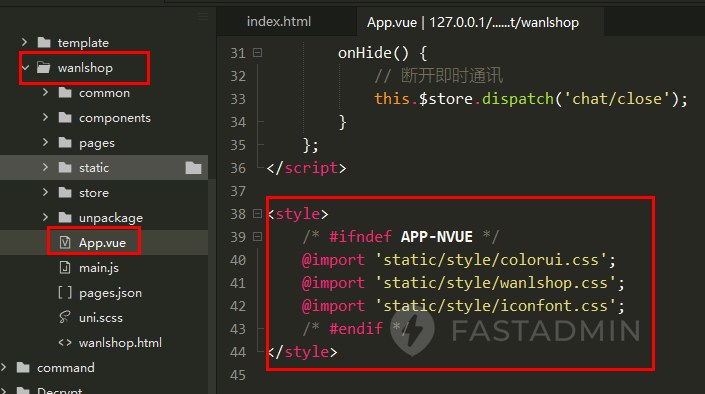Select the command folder label

66,368
